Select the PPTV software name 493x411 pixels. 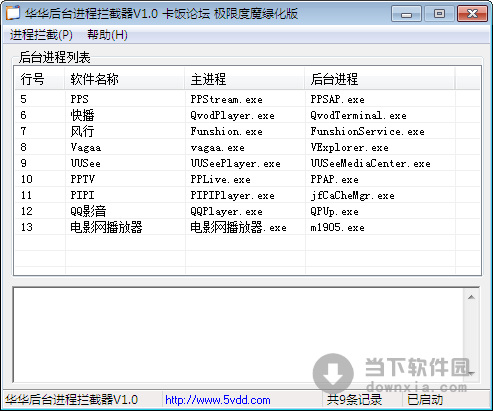pyautogui.click(x=82, y=179)
